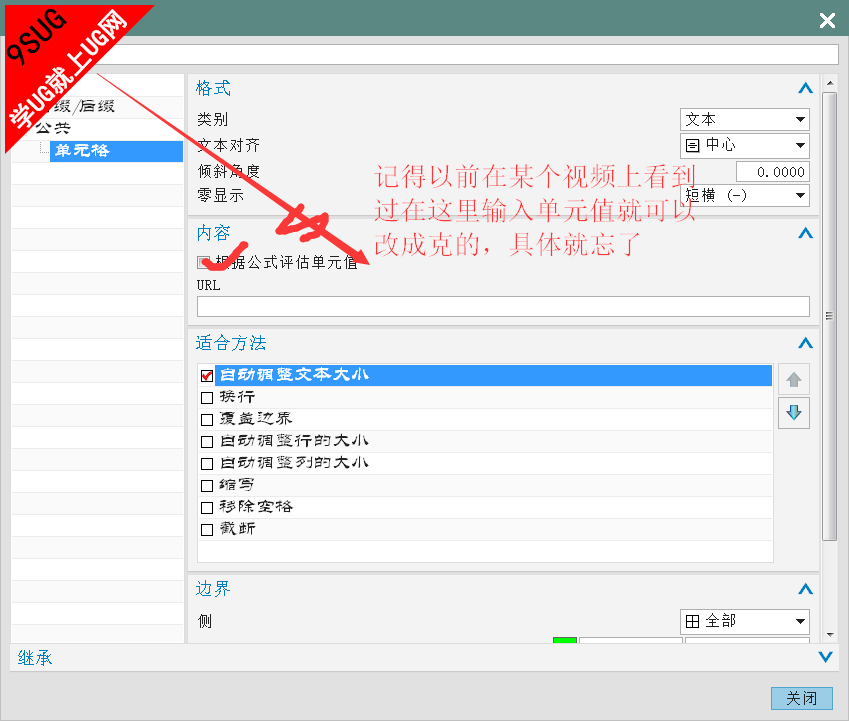Viewport: 849px width, 721px height.
Task: Click the 倾斜角度 value field
Action: click(773, 172)
